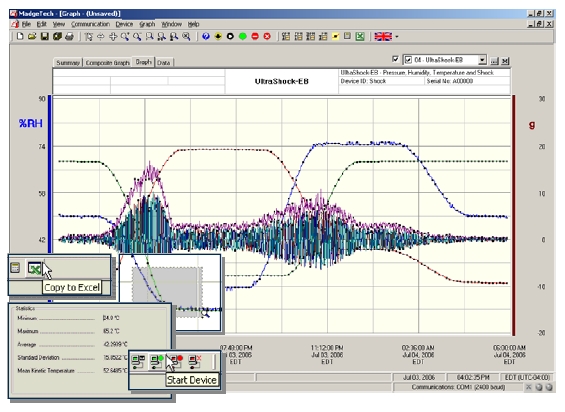Click the 11:12:00 PM time axis label
Image resolution: width=565 pixels, height=412 pixels.
327,348
